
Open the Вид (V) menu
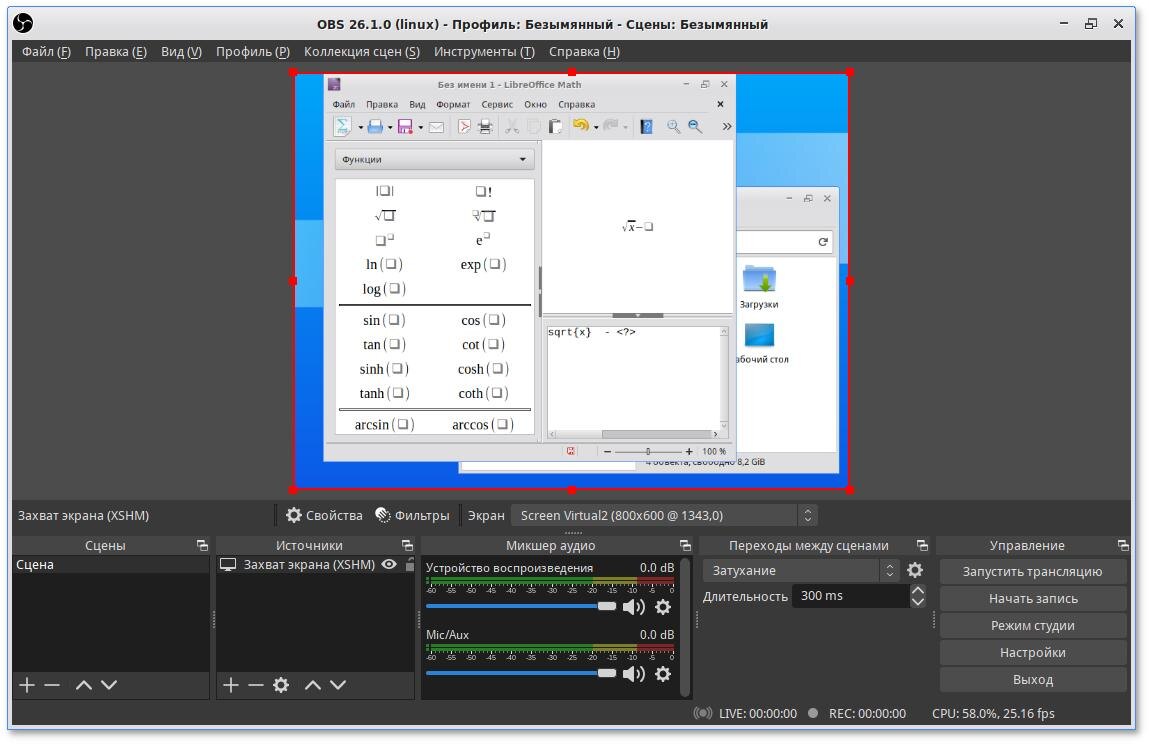(x=181, y=51)
